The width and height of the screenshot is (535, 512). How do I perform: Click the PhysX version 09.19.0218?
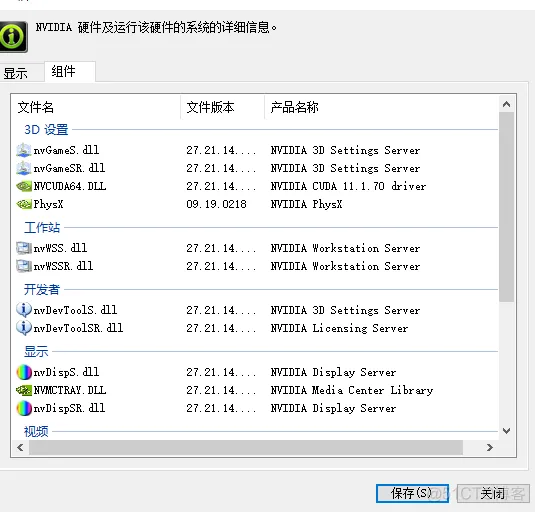216,204
